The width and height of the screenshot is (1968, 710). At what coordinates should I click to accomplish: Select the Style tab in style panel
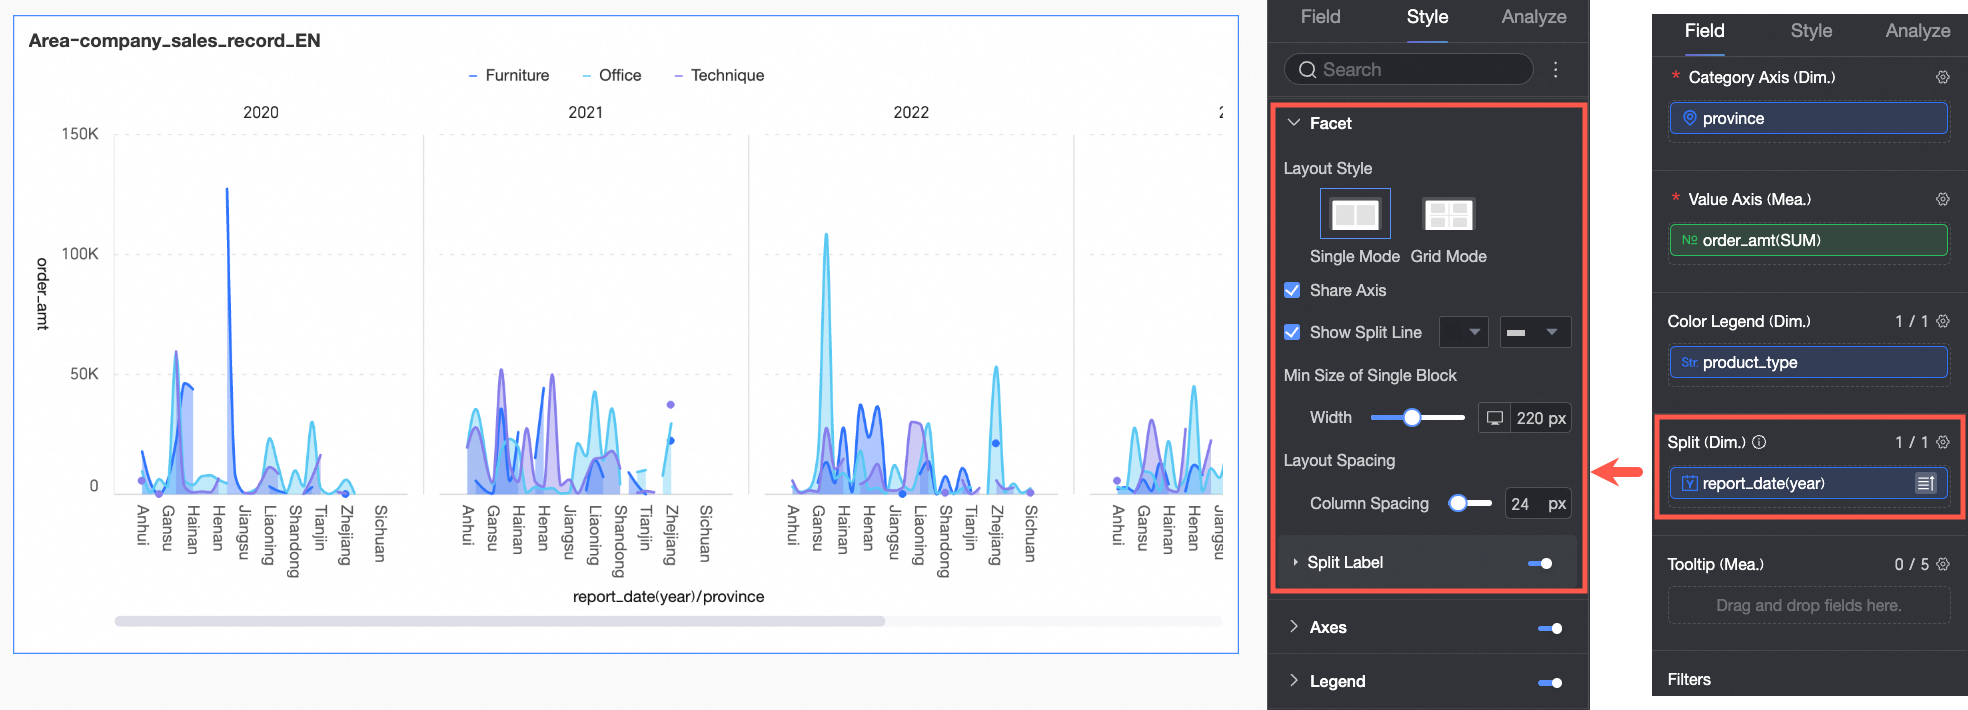[1427, 17]
